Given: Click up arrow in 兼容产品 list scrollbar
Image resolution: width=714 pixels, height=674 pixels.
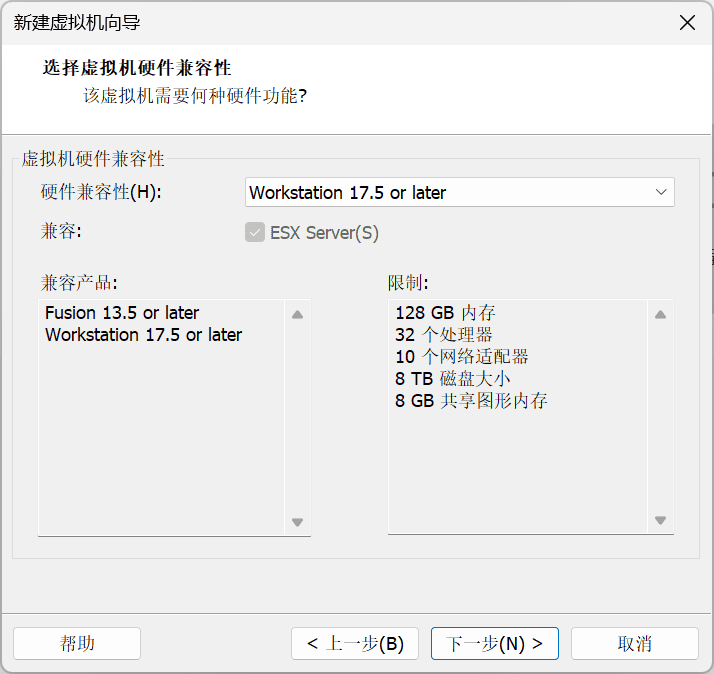Looking at the screenshot, I should point(297,314).
